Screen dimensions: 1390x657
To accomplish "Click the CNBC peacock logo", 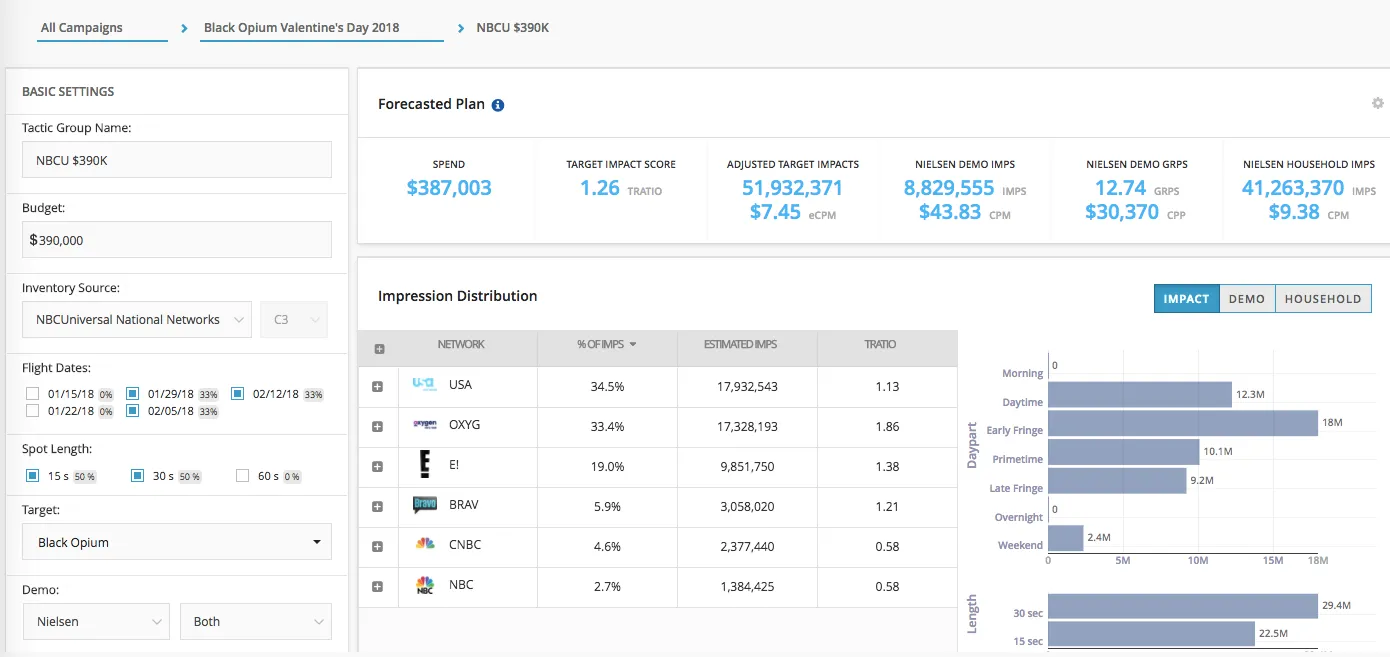I will (425, 545).
